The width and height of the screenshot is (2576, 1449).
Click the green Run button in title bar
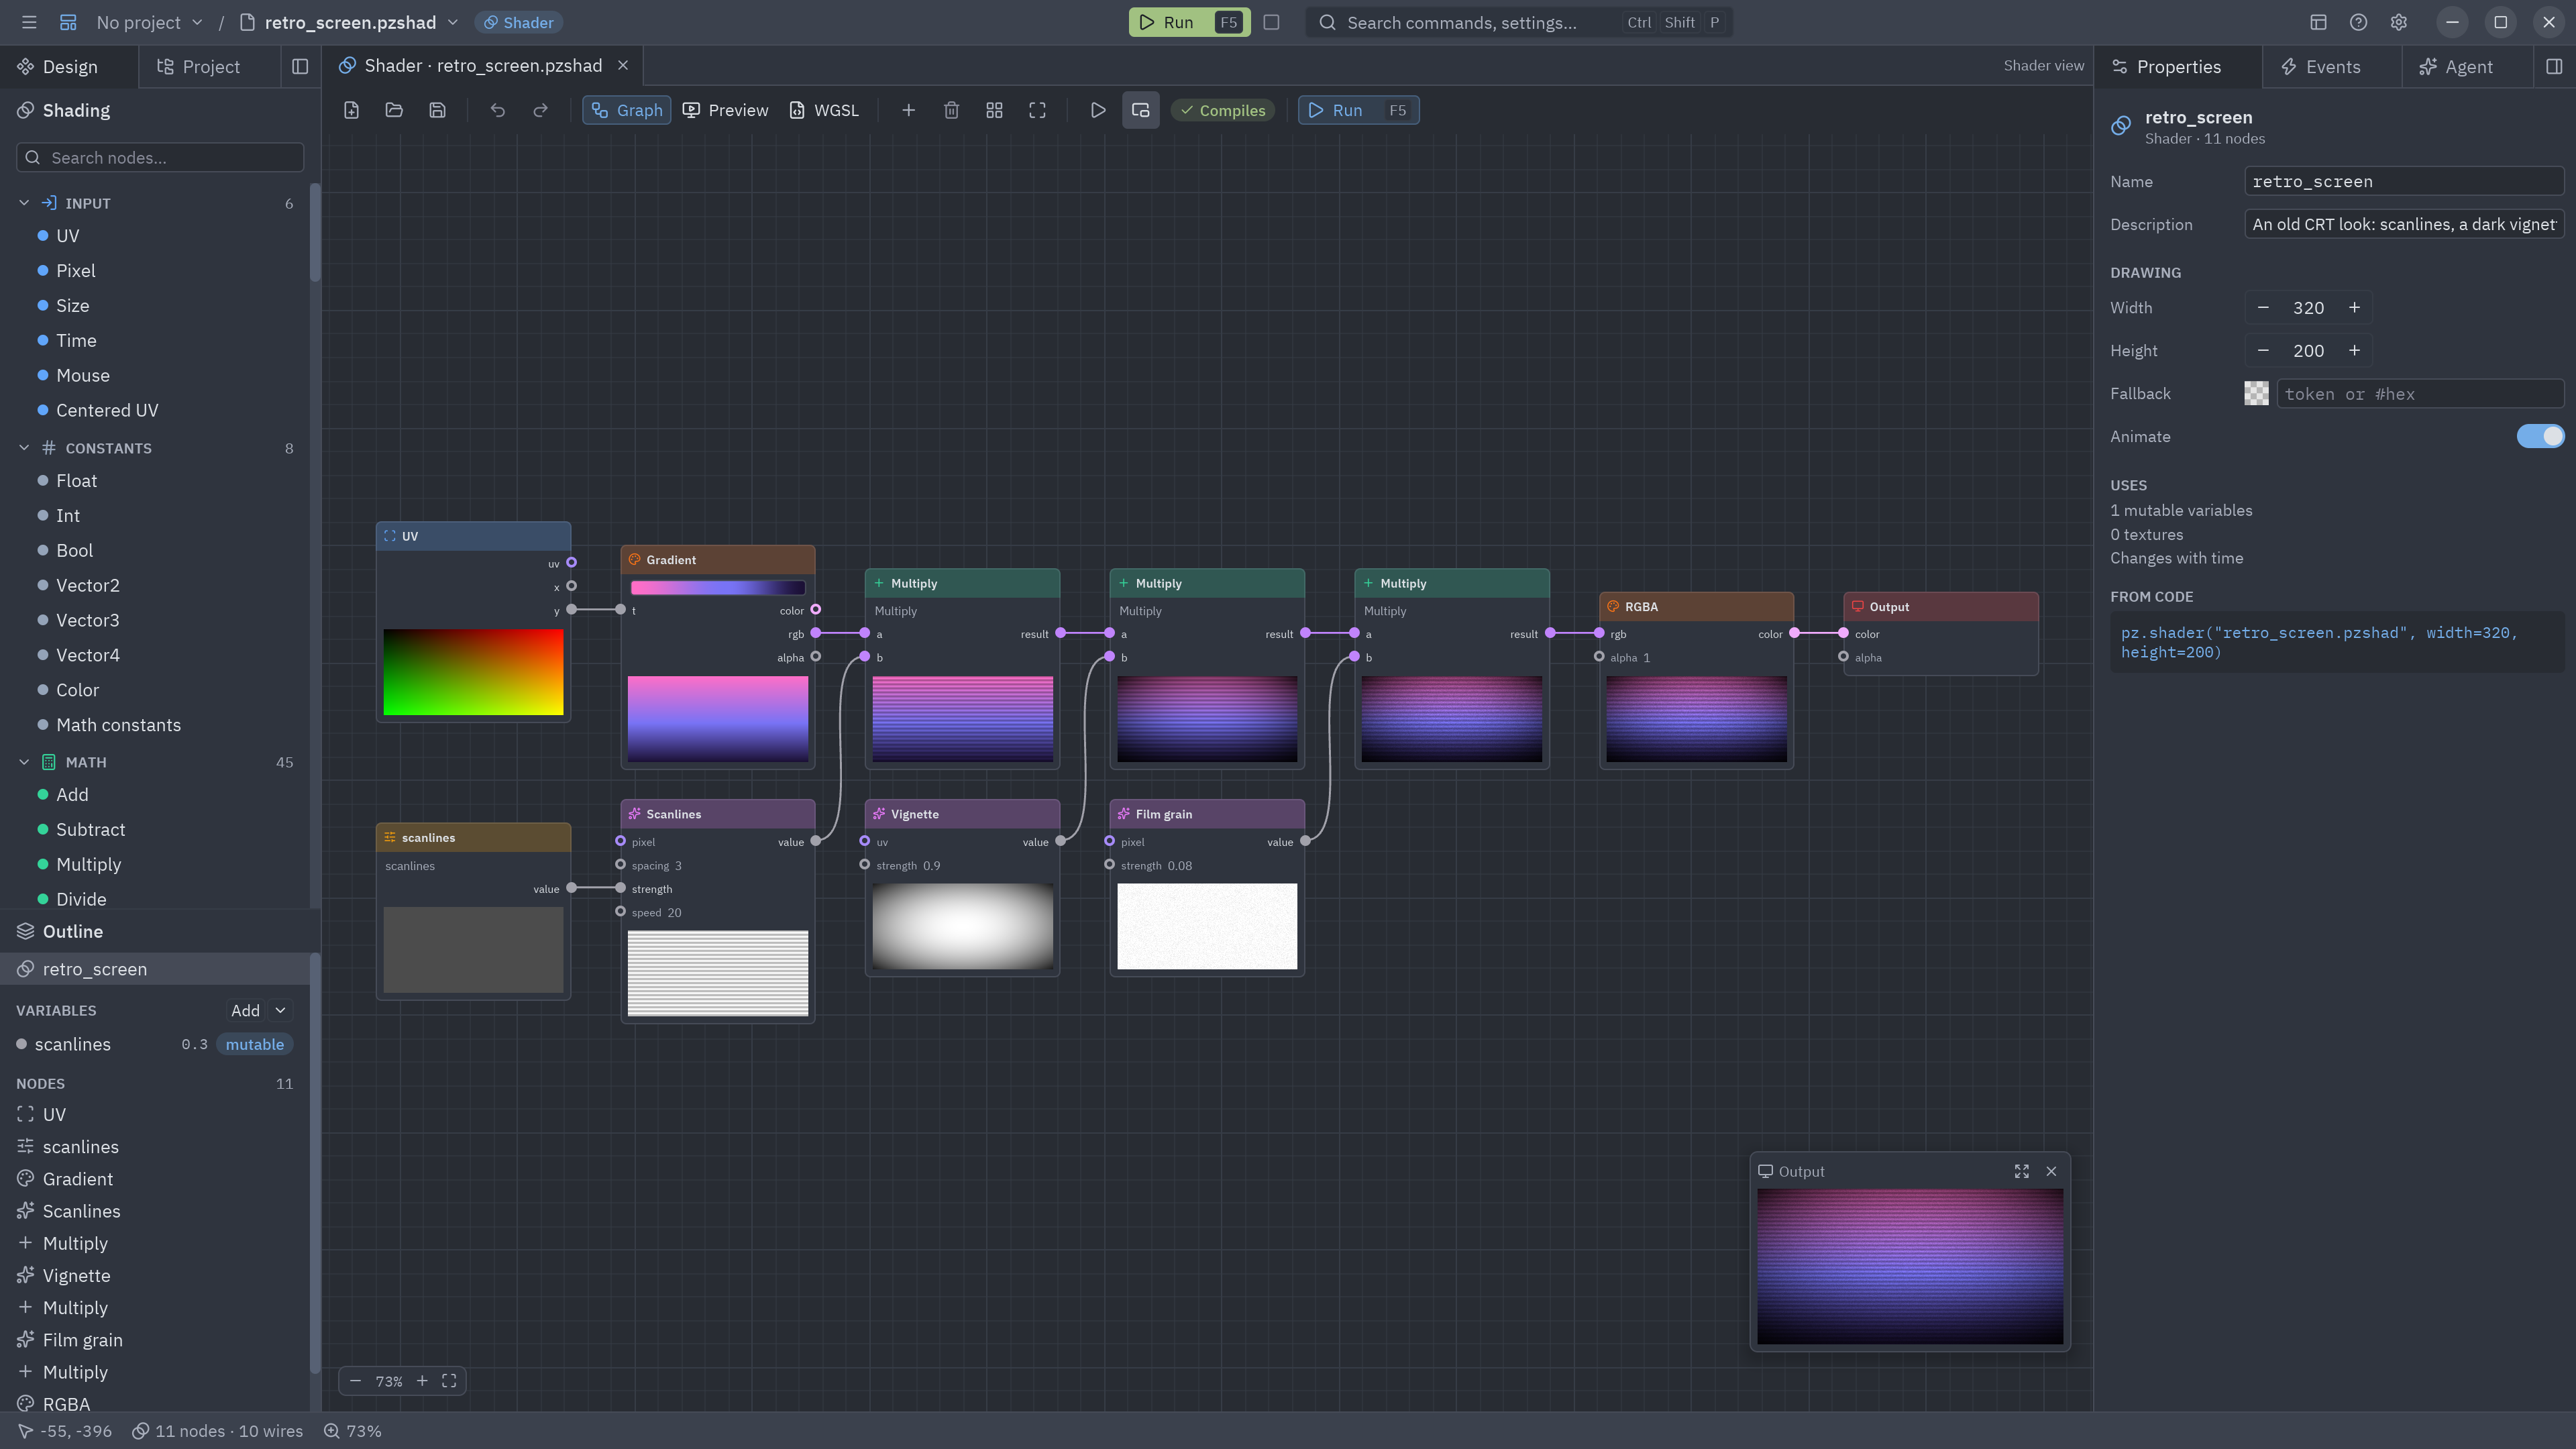1189,22
